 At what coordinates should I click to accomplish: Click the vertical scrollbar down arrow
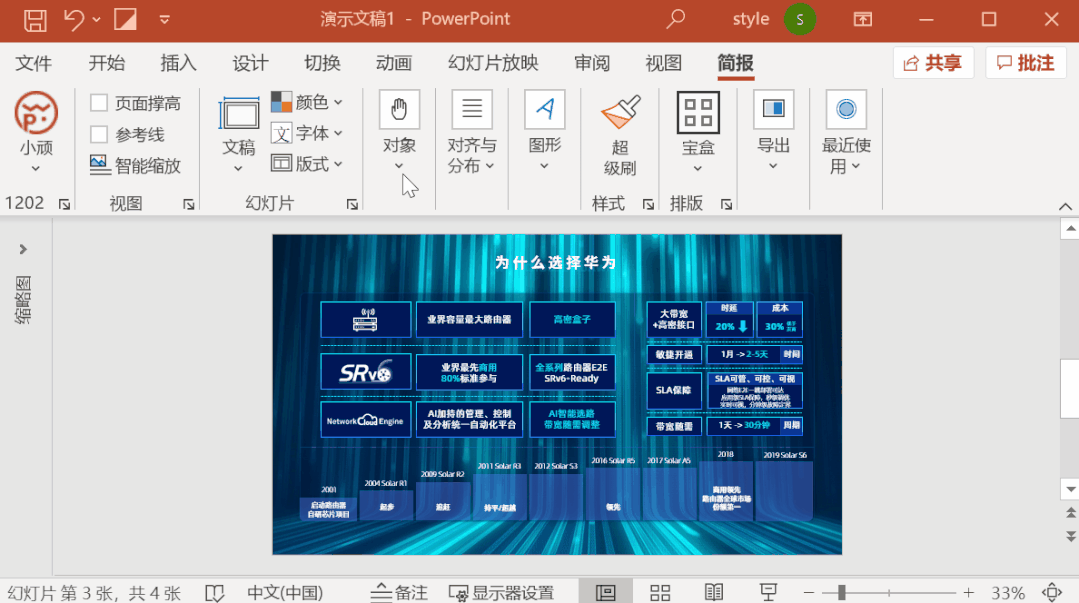pyautogui.click(x=1070, y=489)
